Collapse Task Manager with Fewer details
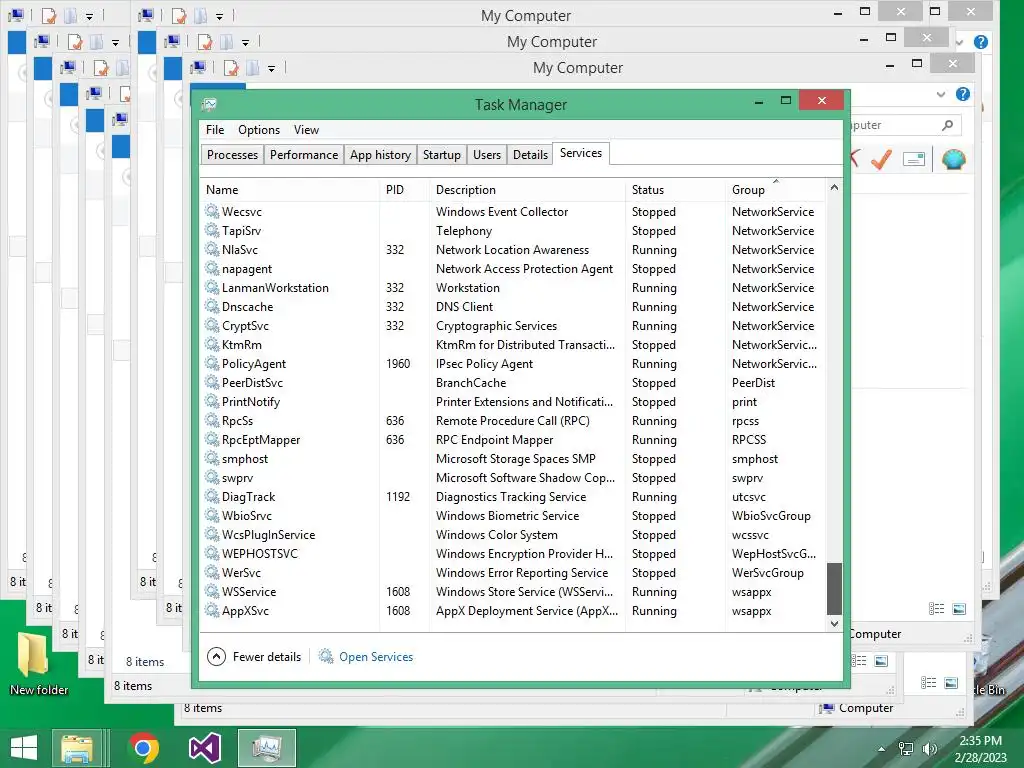Viewport: 1024px width, 768px height. [254, 656]
